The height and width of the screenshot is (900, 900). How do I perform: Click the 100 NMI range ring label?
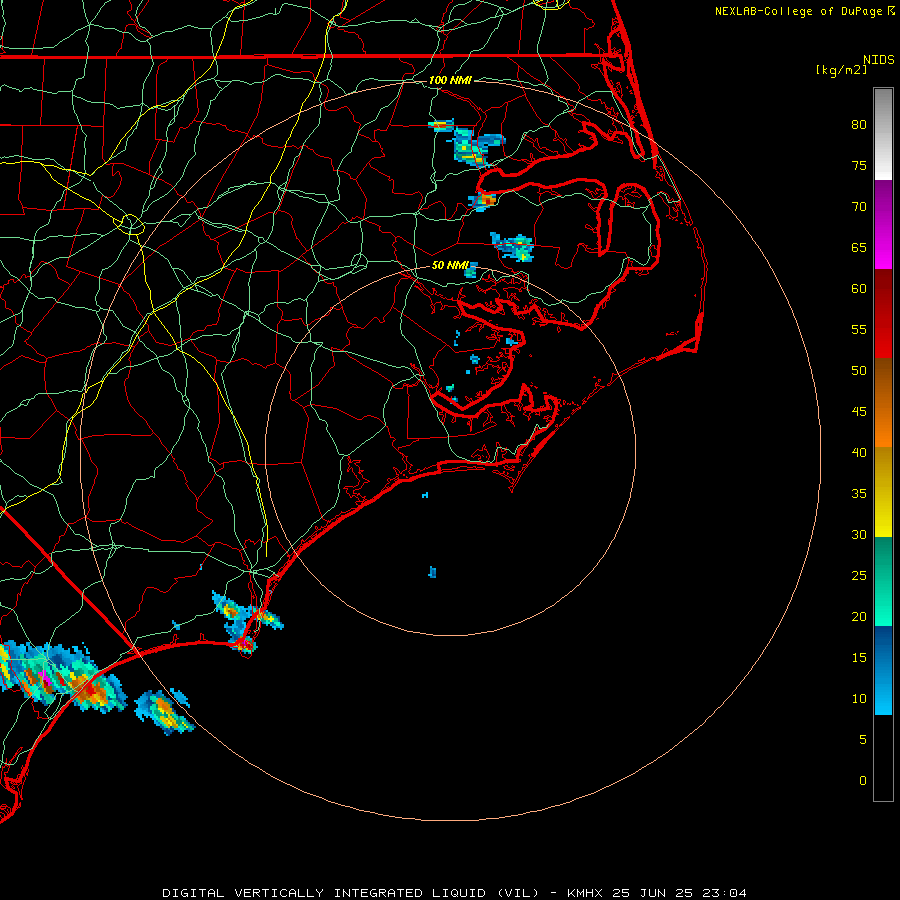(450, 80)
